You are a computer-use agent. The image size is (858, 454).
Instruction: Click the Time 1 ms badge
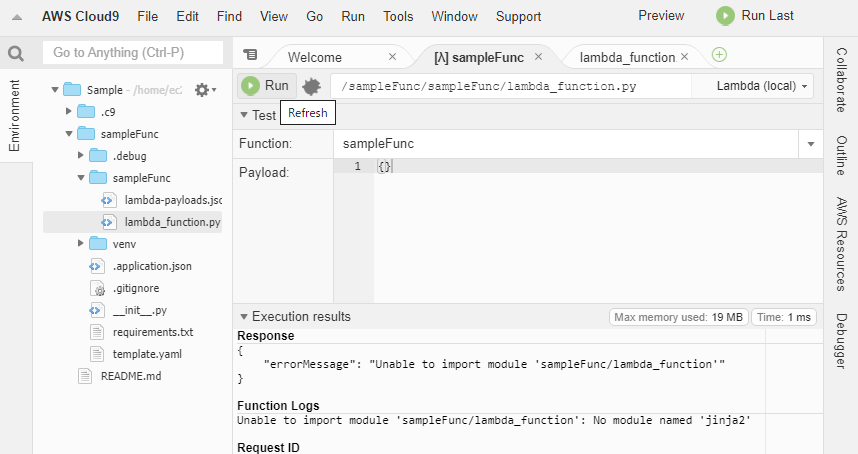(x=784, y=317)
